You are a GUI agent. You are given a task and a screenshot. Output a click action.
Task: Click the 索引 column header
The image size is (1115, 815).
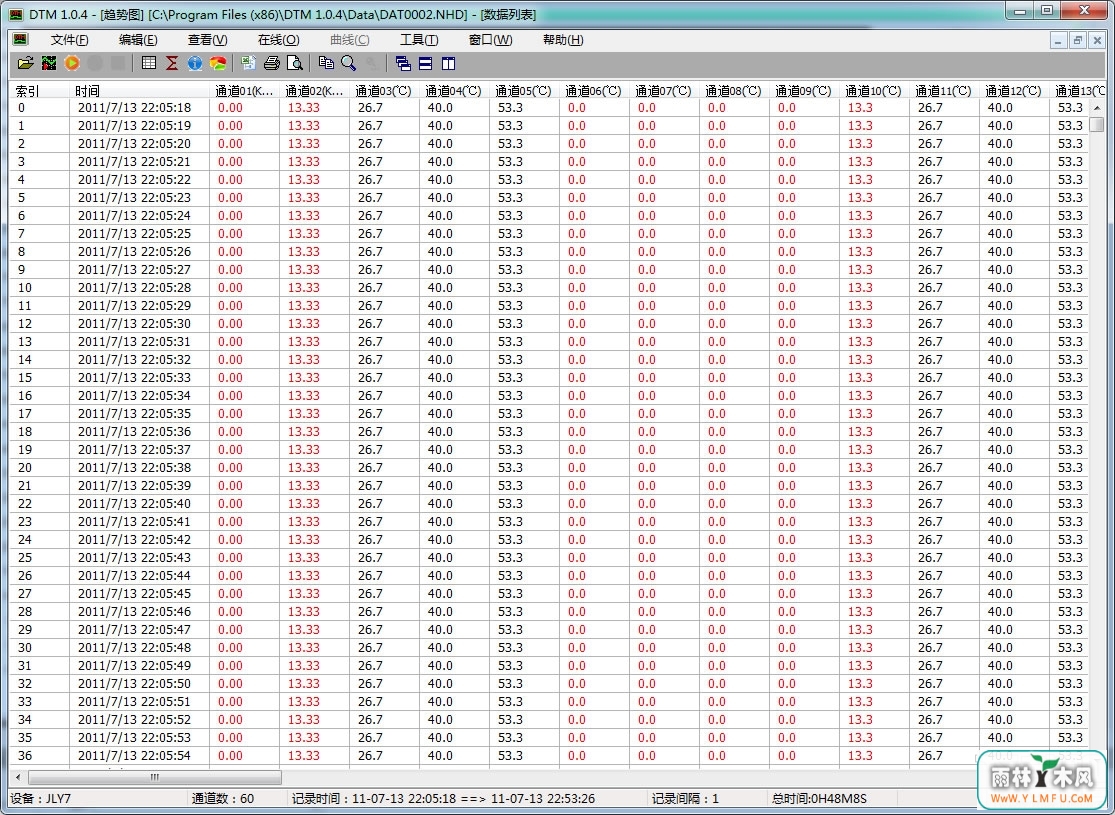click(x=39, y=91)
